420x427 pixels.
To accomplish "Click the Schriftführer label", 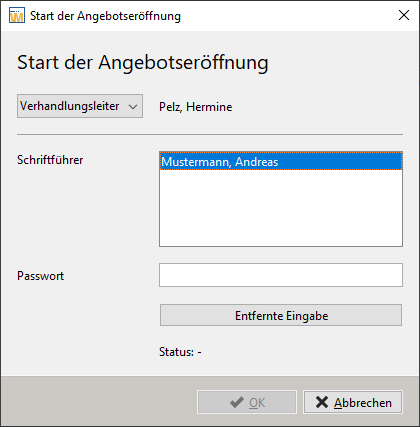I will pyautogui.click(x=50, y=160).
